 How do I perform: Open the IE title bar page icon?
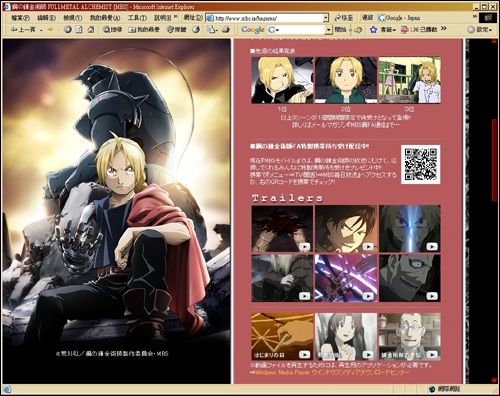click(7, 6)
